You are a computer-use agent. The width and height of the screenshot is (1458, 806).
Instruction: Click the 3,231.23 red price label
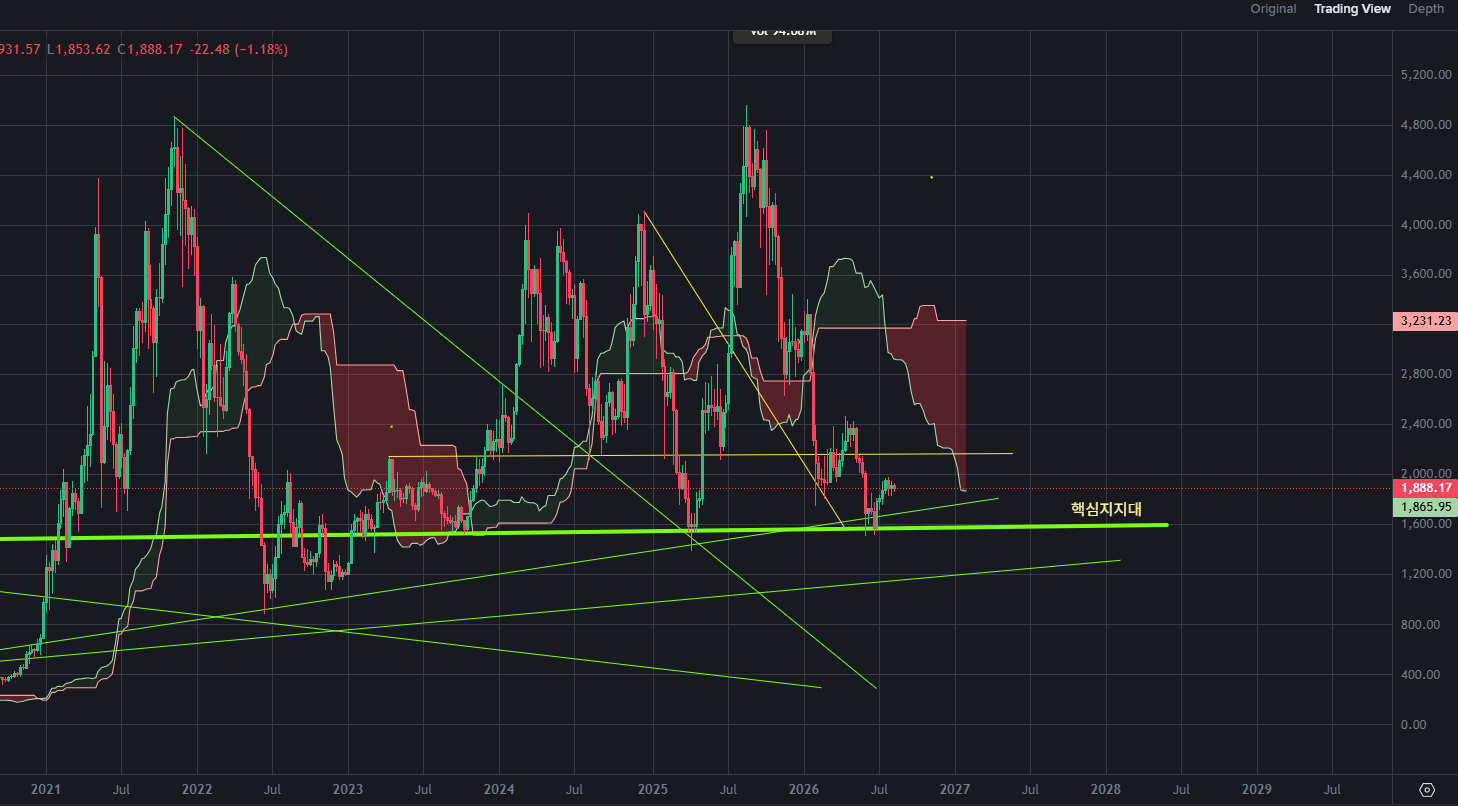[x=1424, y=321]
